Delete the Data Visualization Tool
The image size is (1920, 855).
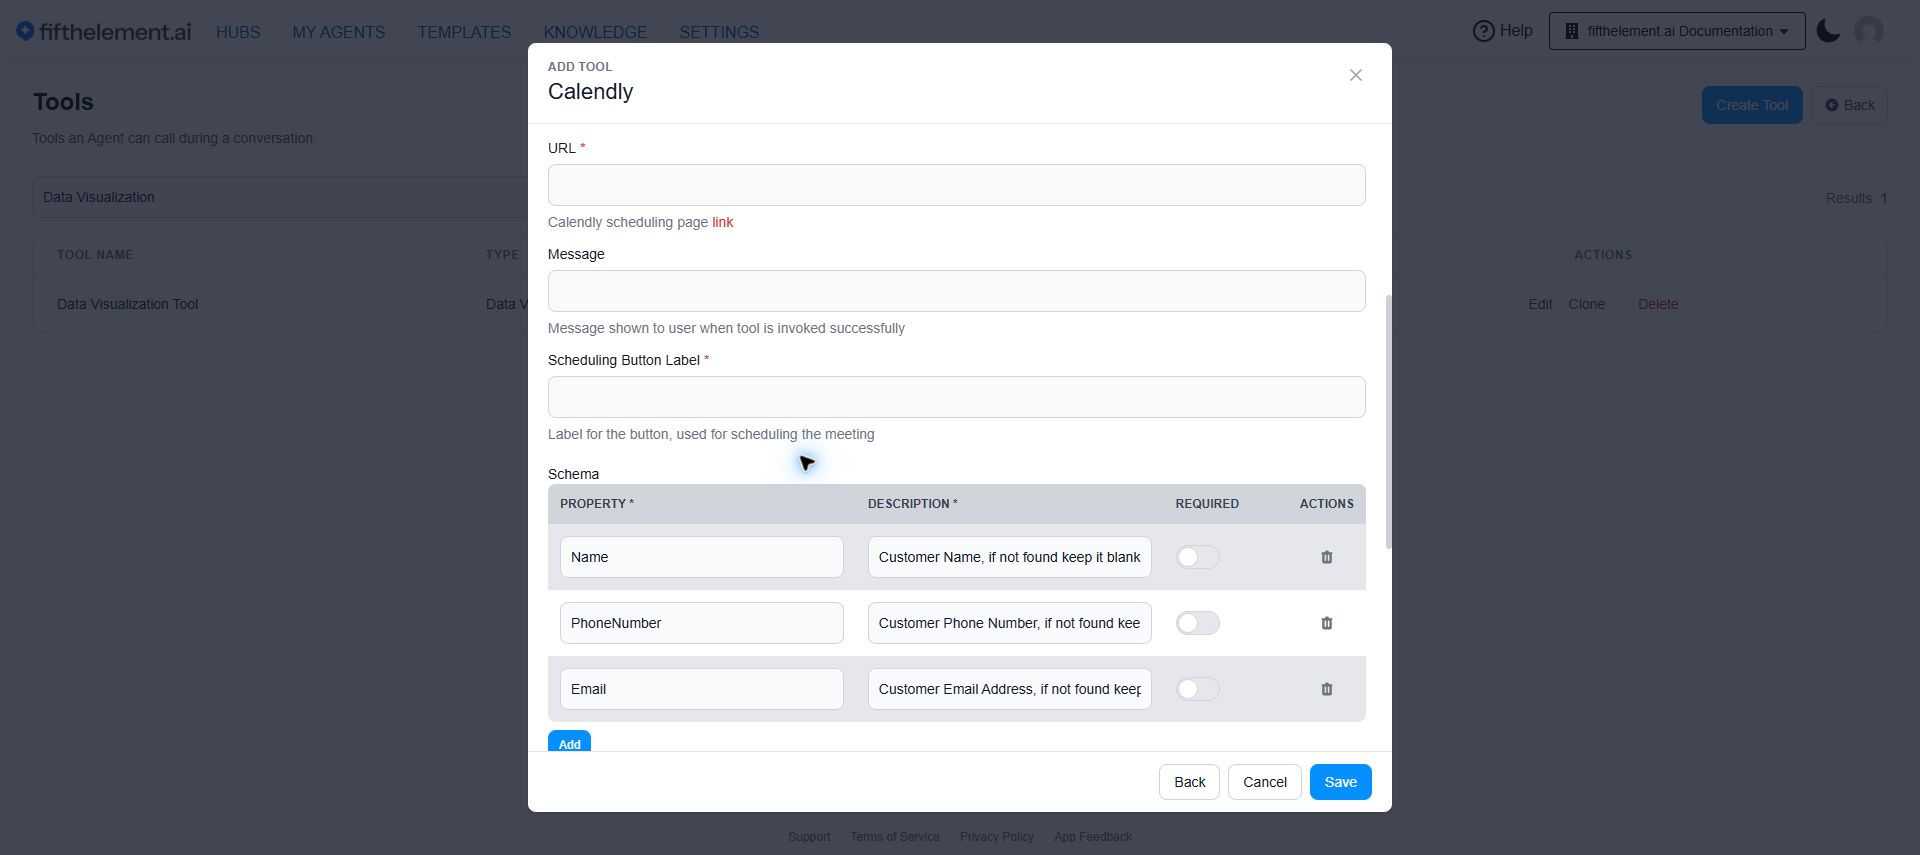(x=1658, y=304)
